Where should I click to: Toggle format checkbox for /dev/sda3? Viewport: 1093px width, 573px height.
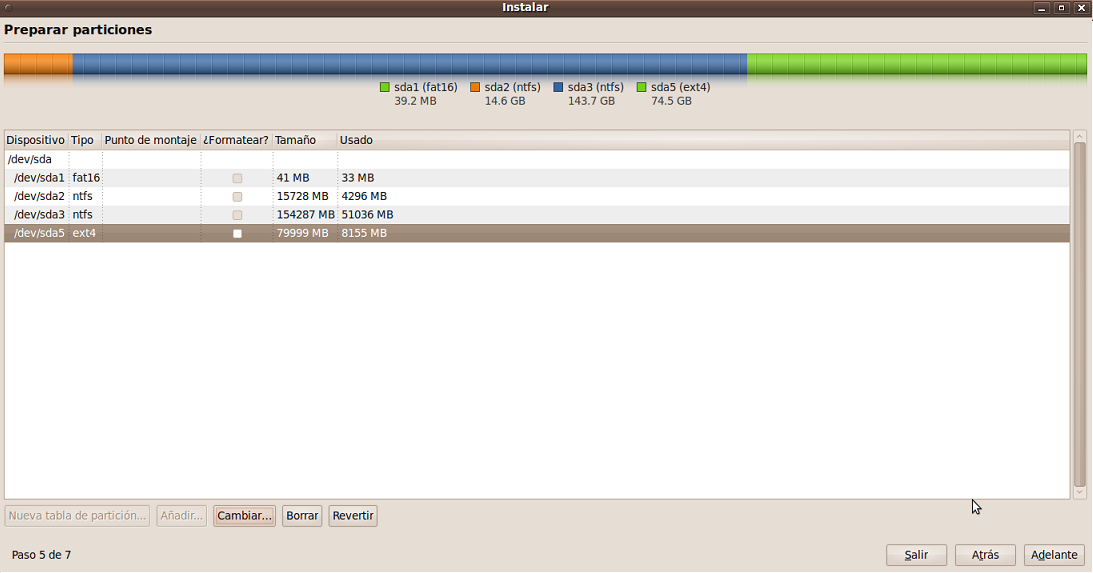237,215
